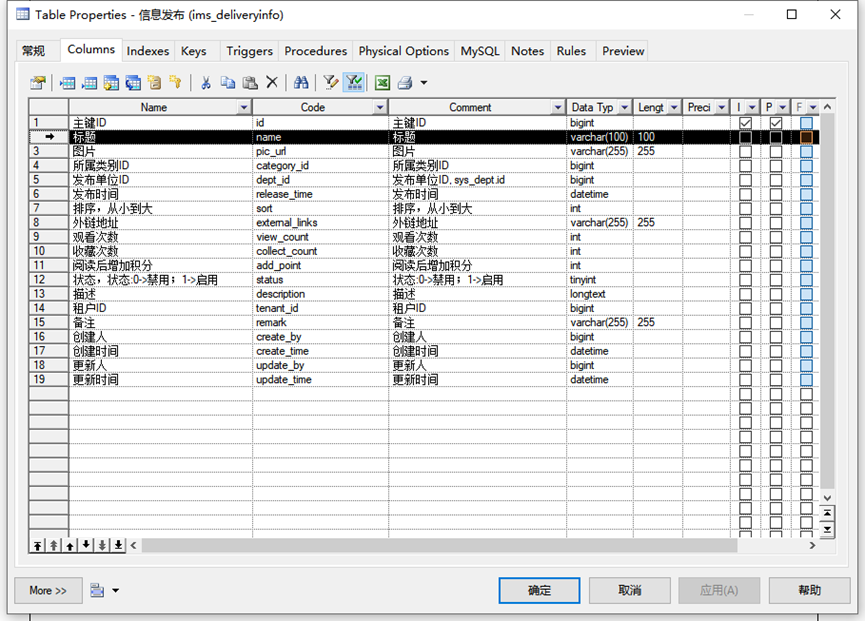Image resolution: width=865 pixels, height=621 pixels.
Task: Click the More >> button
Action: (48, 590)
